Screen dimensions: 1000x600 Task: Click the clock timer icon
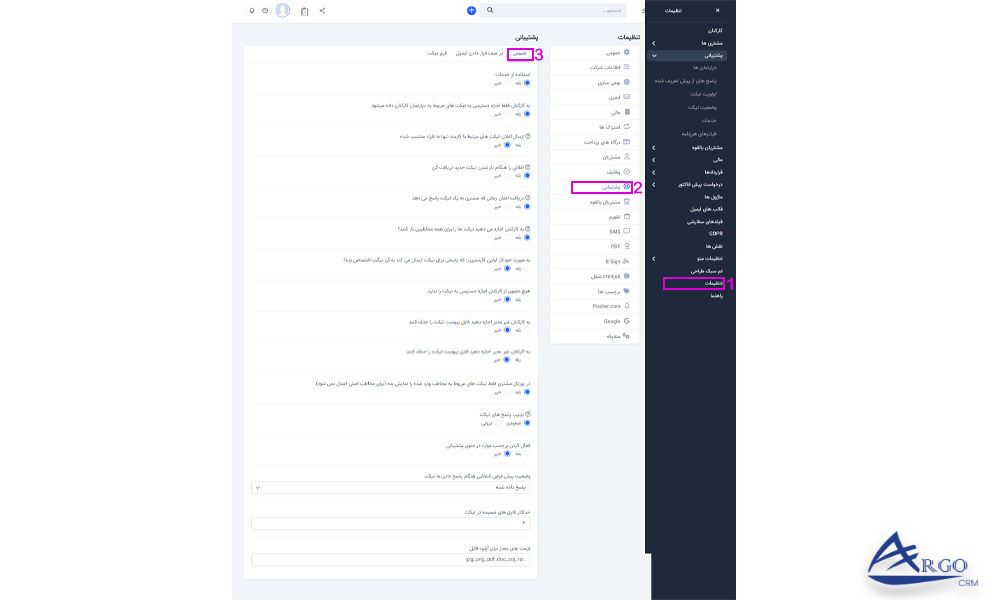(x=265, y=11)
